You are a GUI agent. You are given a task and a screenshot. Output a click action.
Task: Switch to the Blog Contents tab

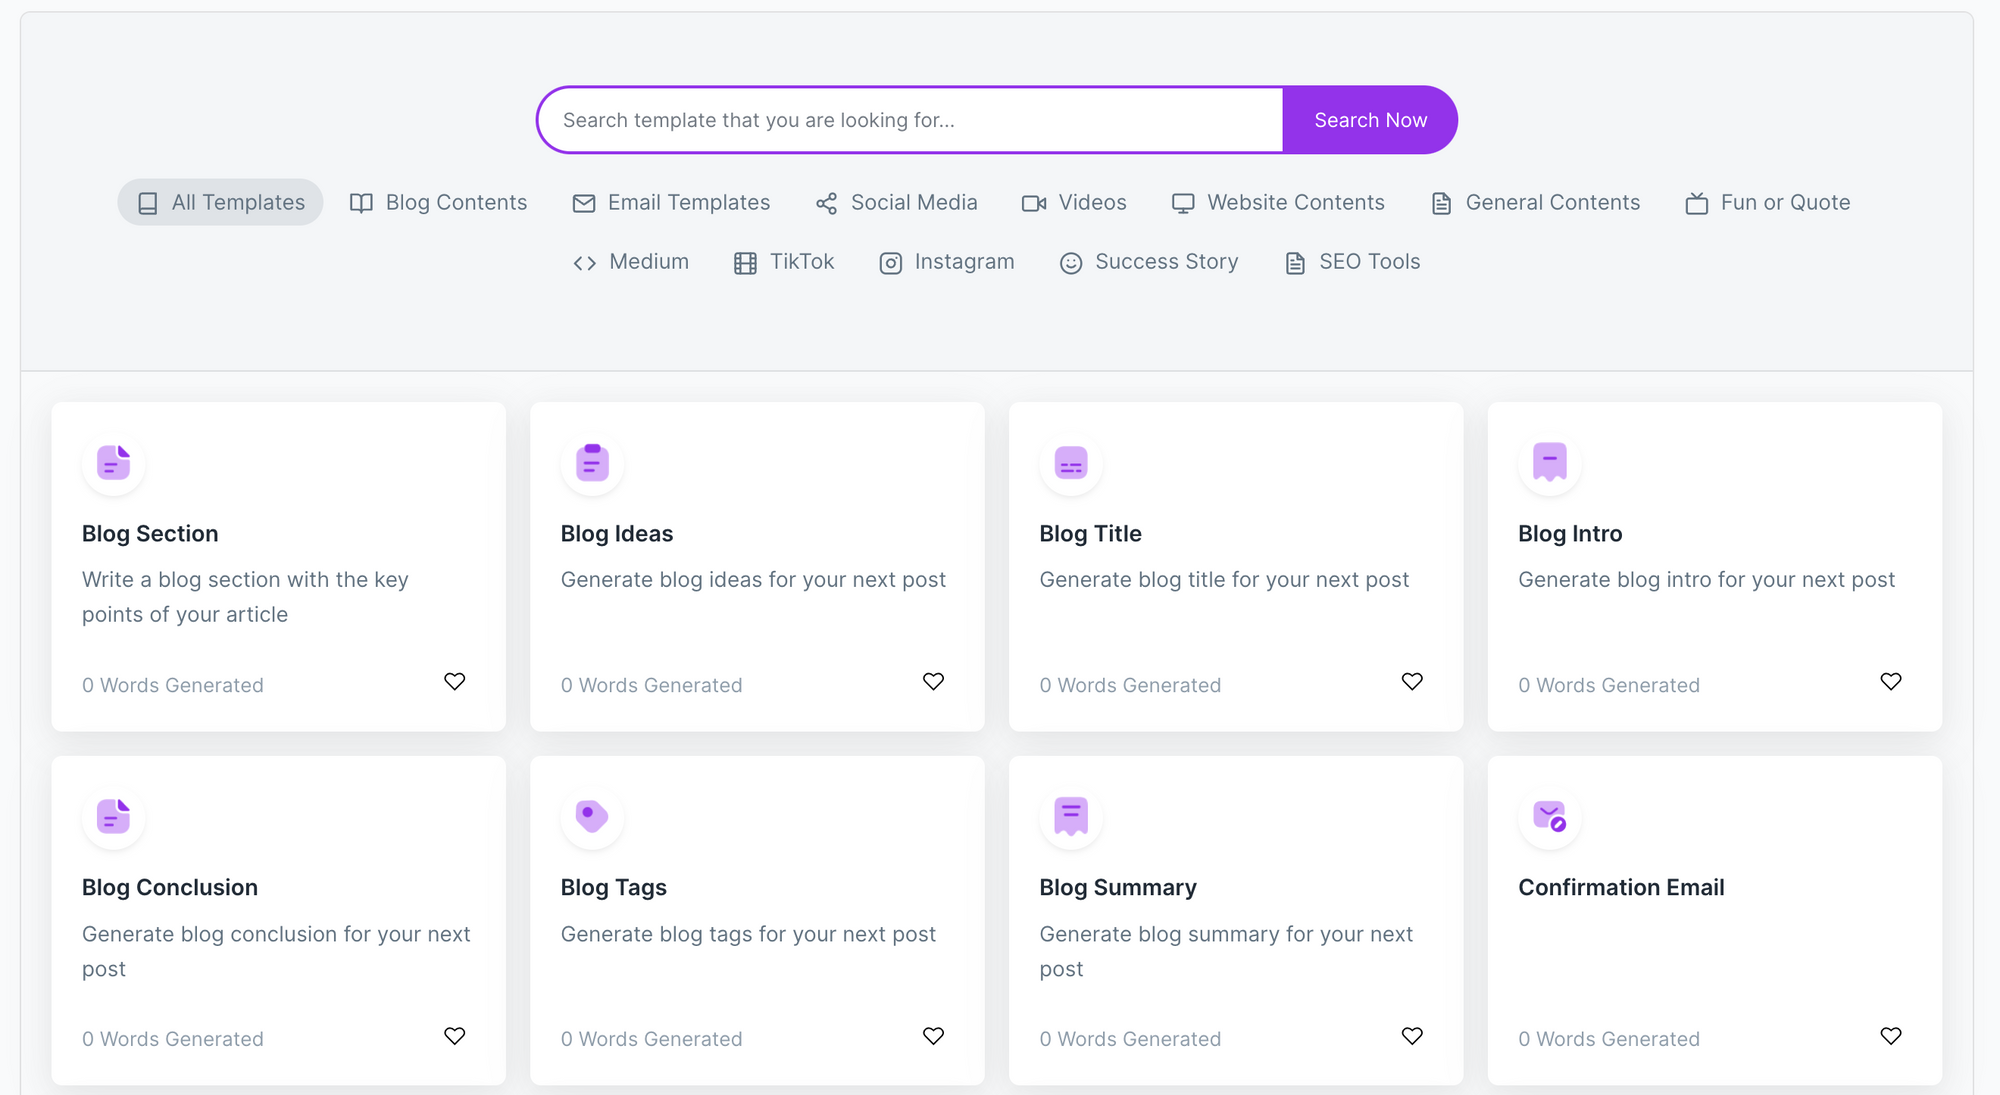coord(438,203)
